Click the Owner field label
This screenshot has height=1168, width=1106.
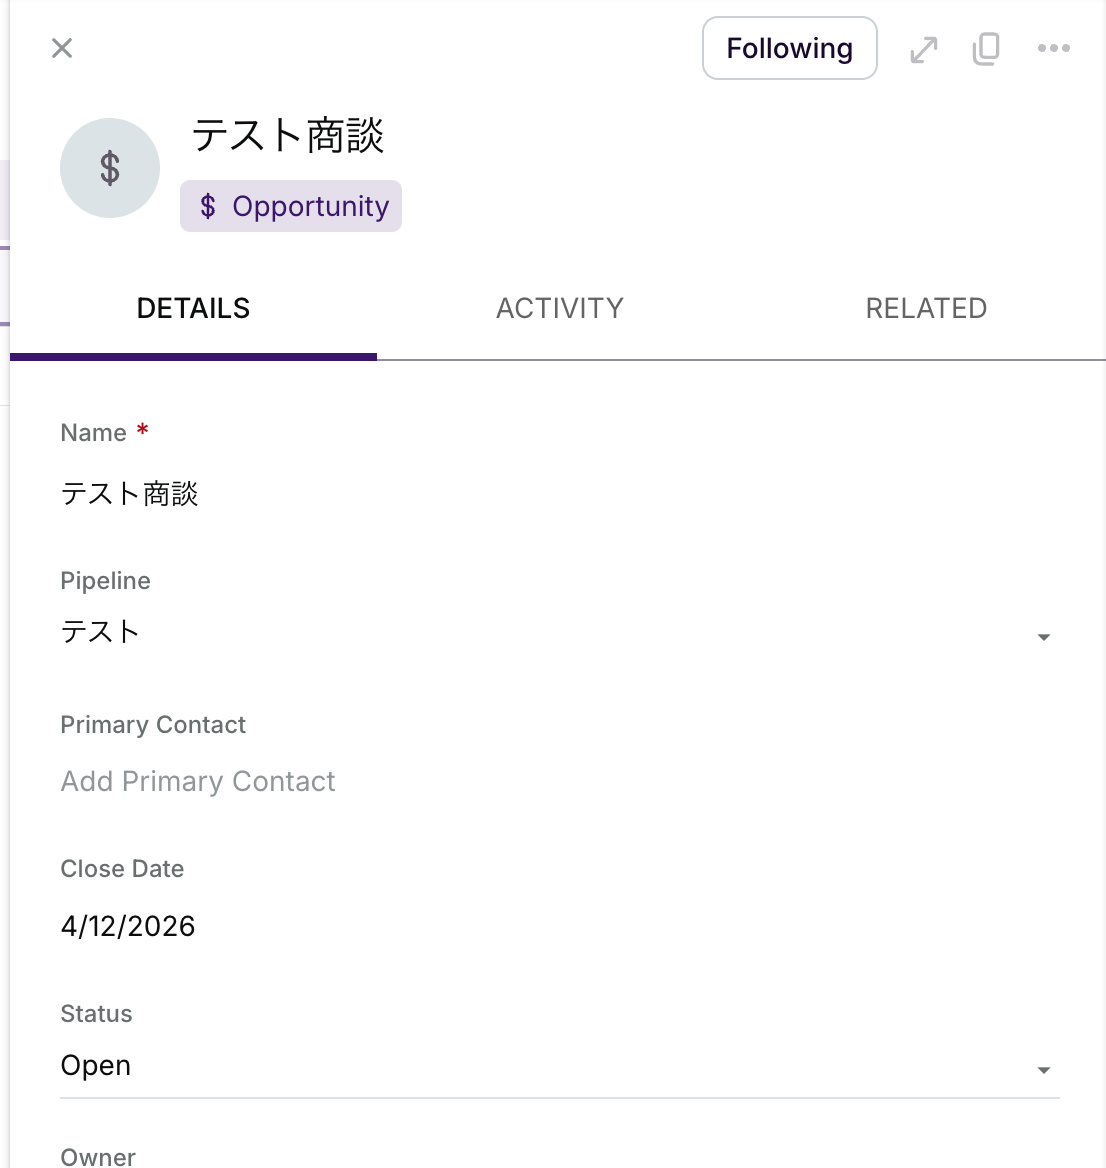coord(98,1157)
